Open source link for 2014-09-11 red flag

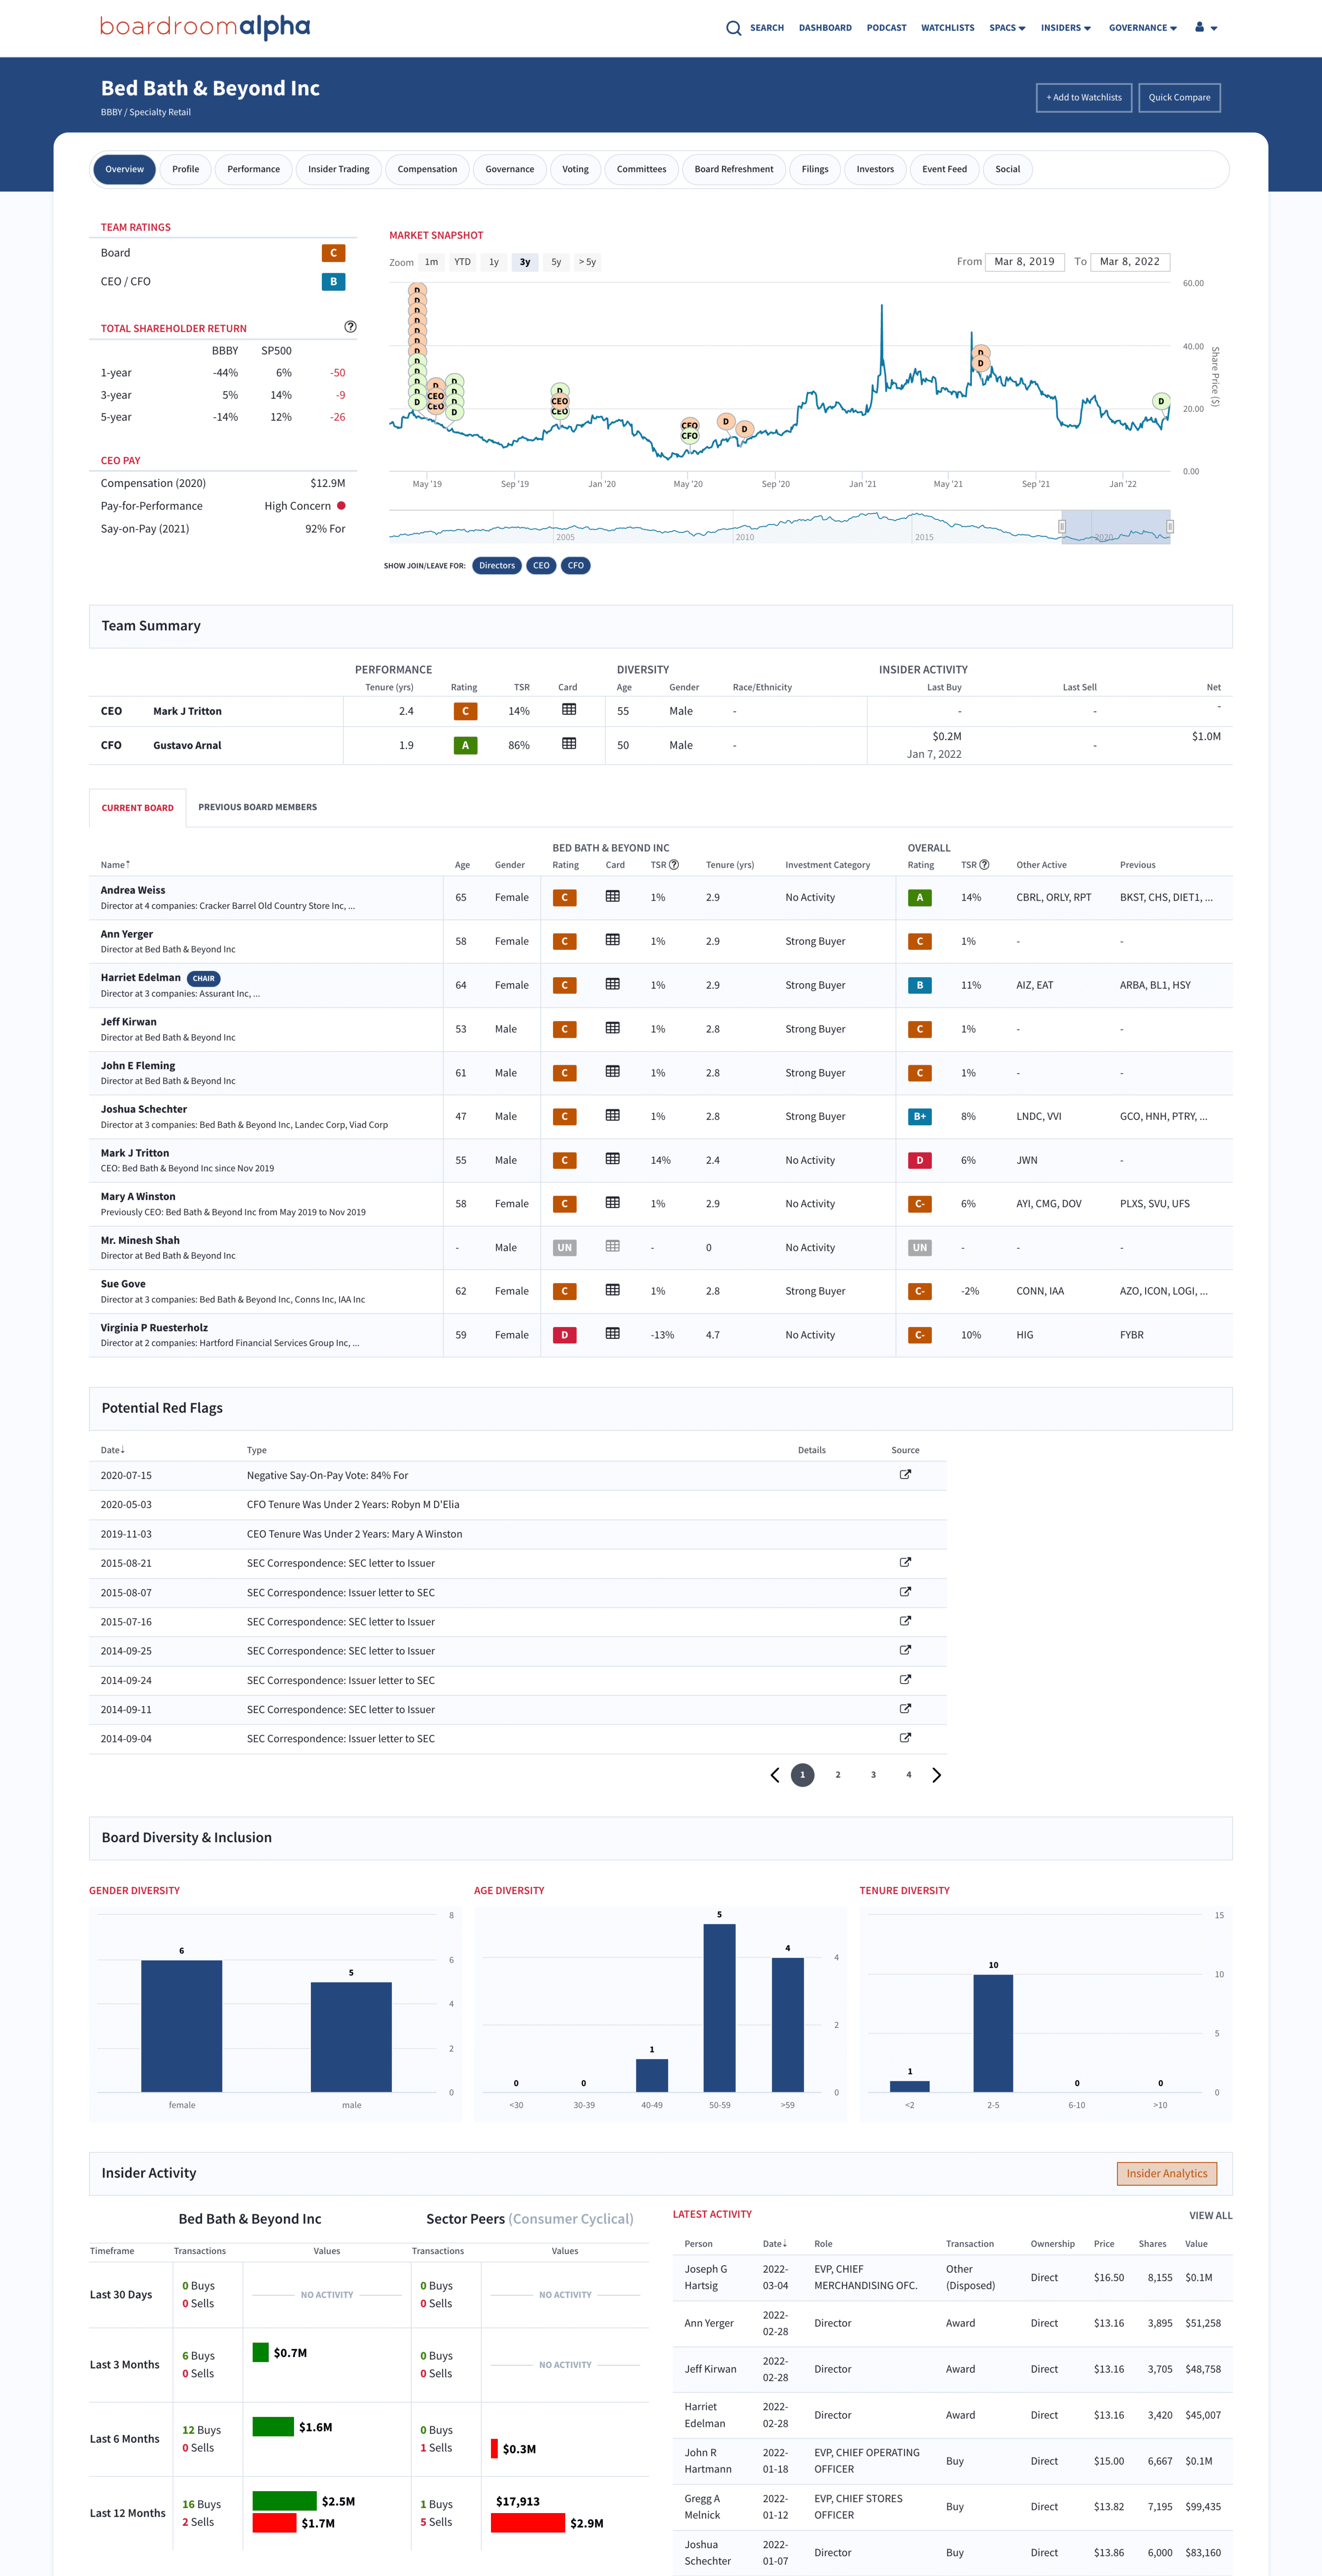coord(905,1708)
